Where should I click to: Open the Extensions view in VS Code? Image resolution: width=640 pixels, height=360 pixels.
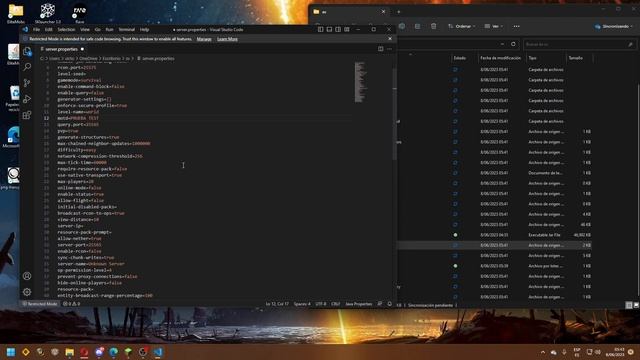point(27,115)
